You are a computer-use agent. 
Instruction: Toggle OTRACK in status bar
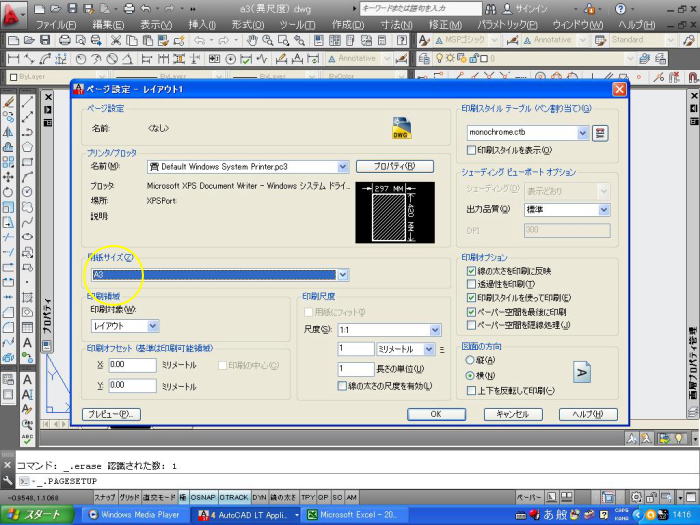tap(234, 497)
